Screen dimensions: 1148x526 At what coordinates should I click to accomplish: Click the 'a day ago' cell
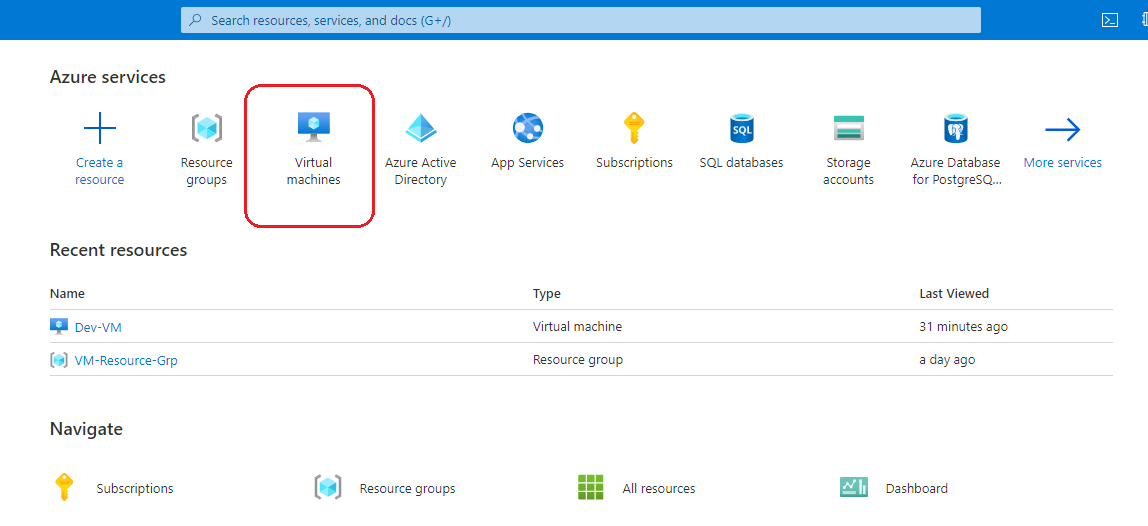[947, 360]
